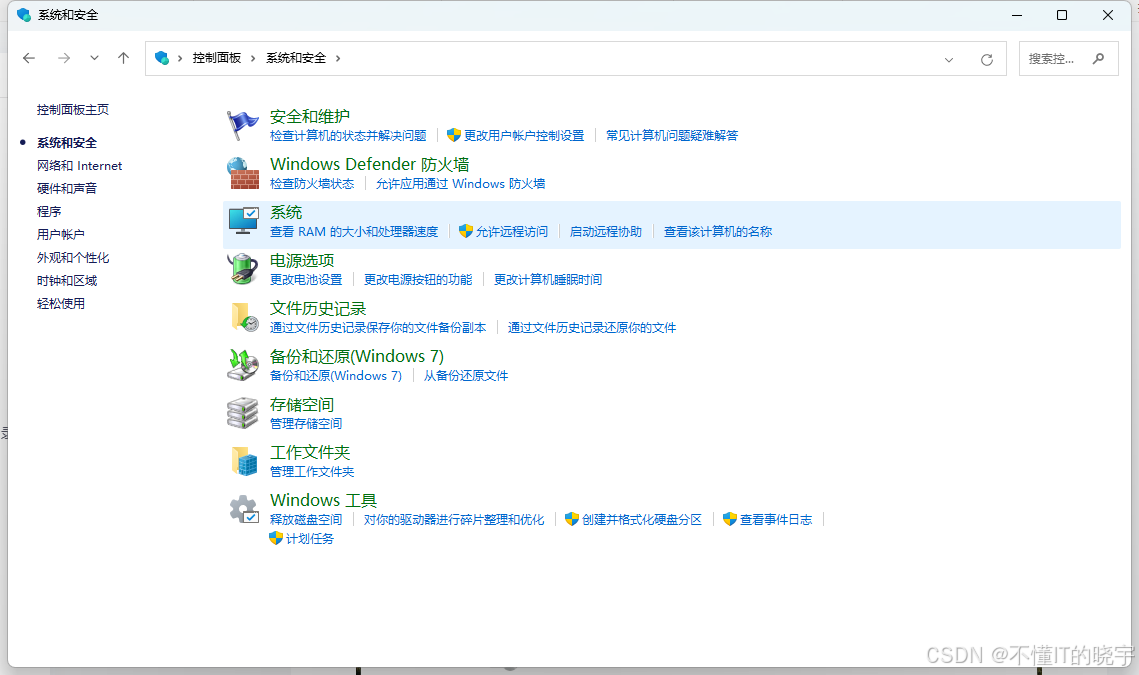Open the recent locations dropdown arrow
The image size is (1139, 675).
pyautogui.click(x=94, y=58)
